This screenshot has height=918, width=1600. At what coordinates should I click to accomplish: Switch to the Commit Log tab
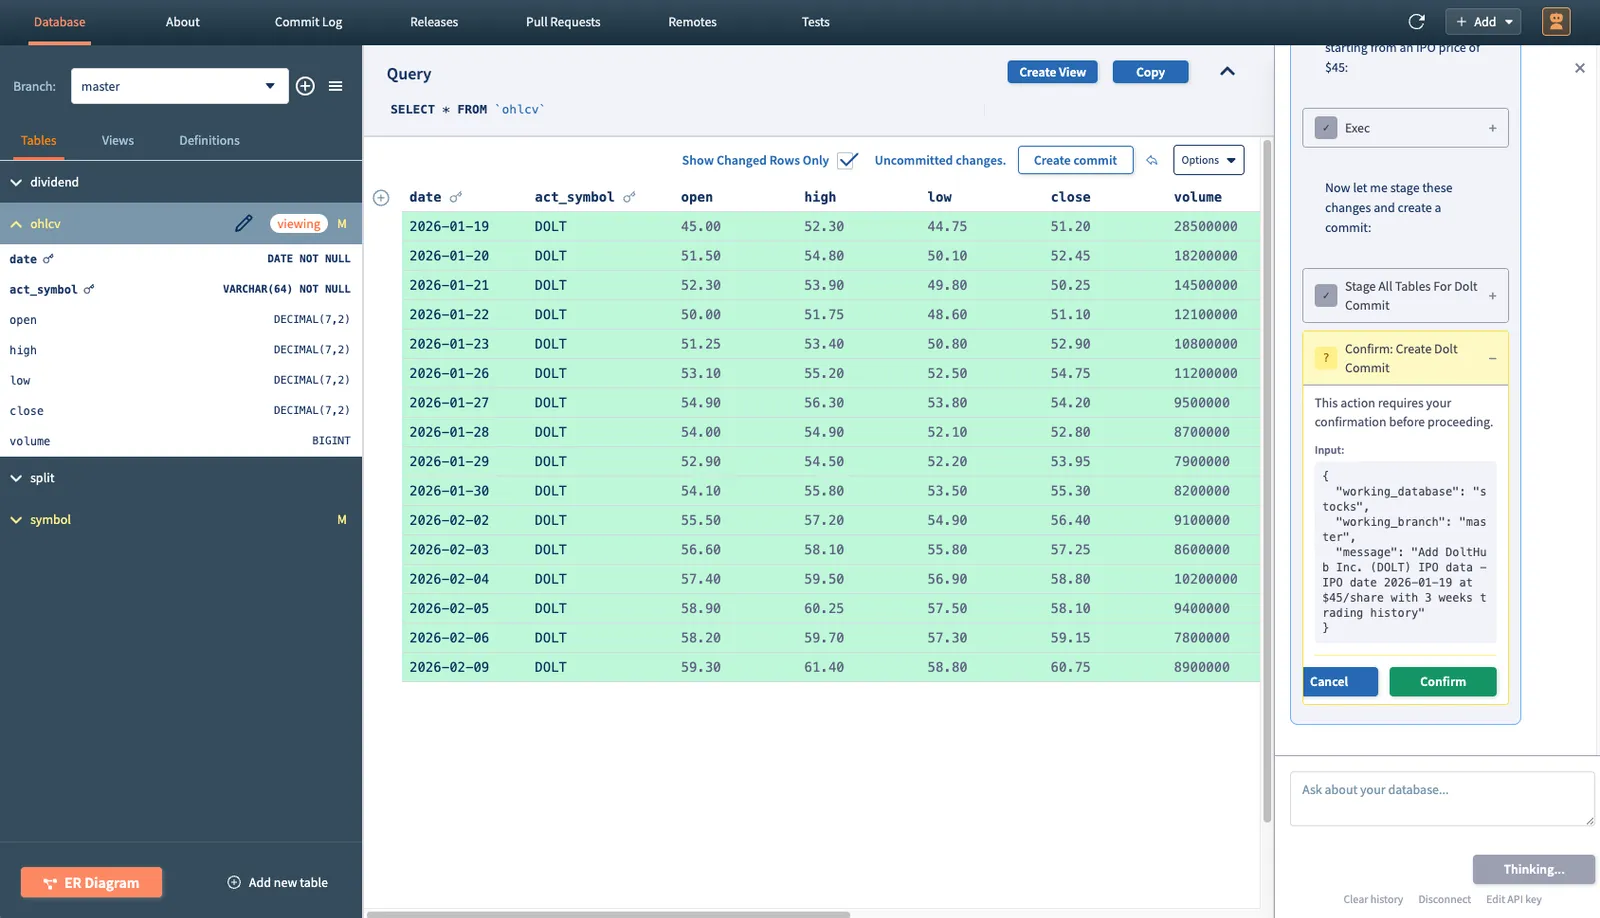pos(308,22)
